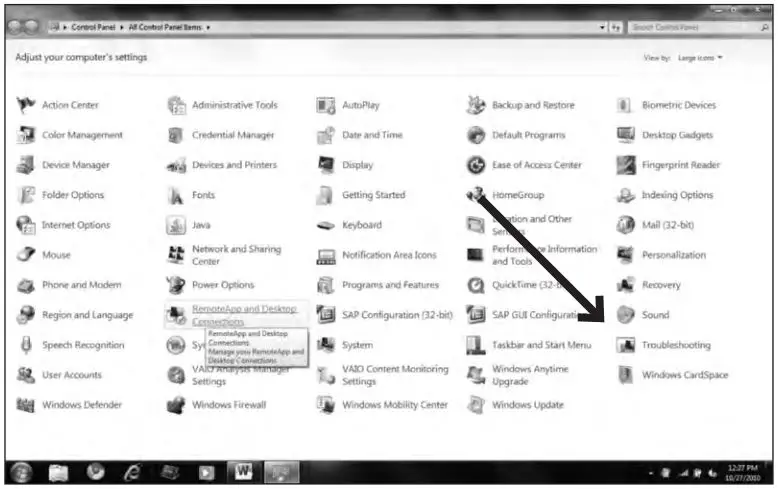The width and height of the screenshot is (778, 489).
Task: Open the Windows Defender icon
Action: click(x=26, y=405)
